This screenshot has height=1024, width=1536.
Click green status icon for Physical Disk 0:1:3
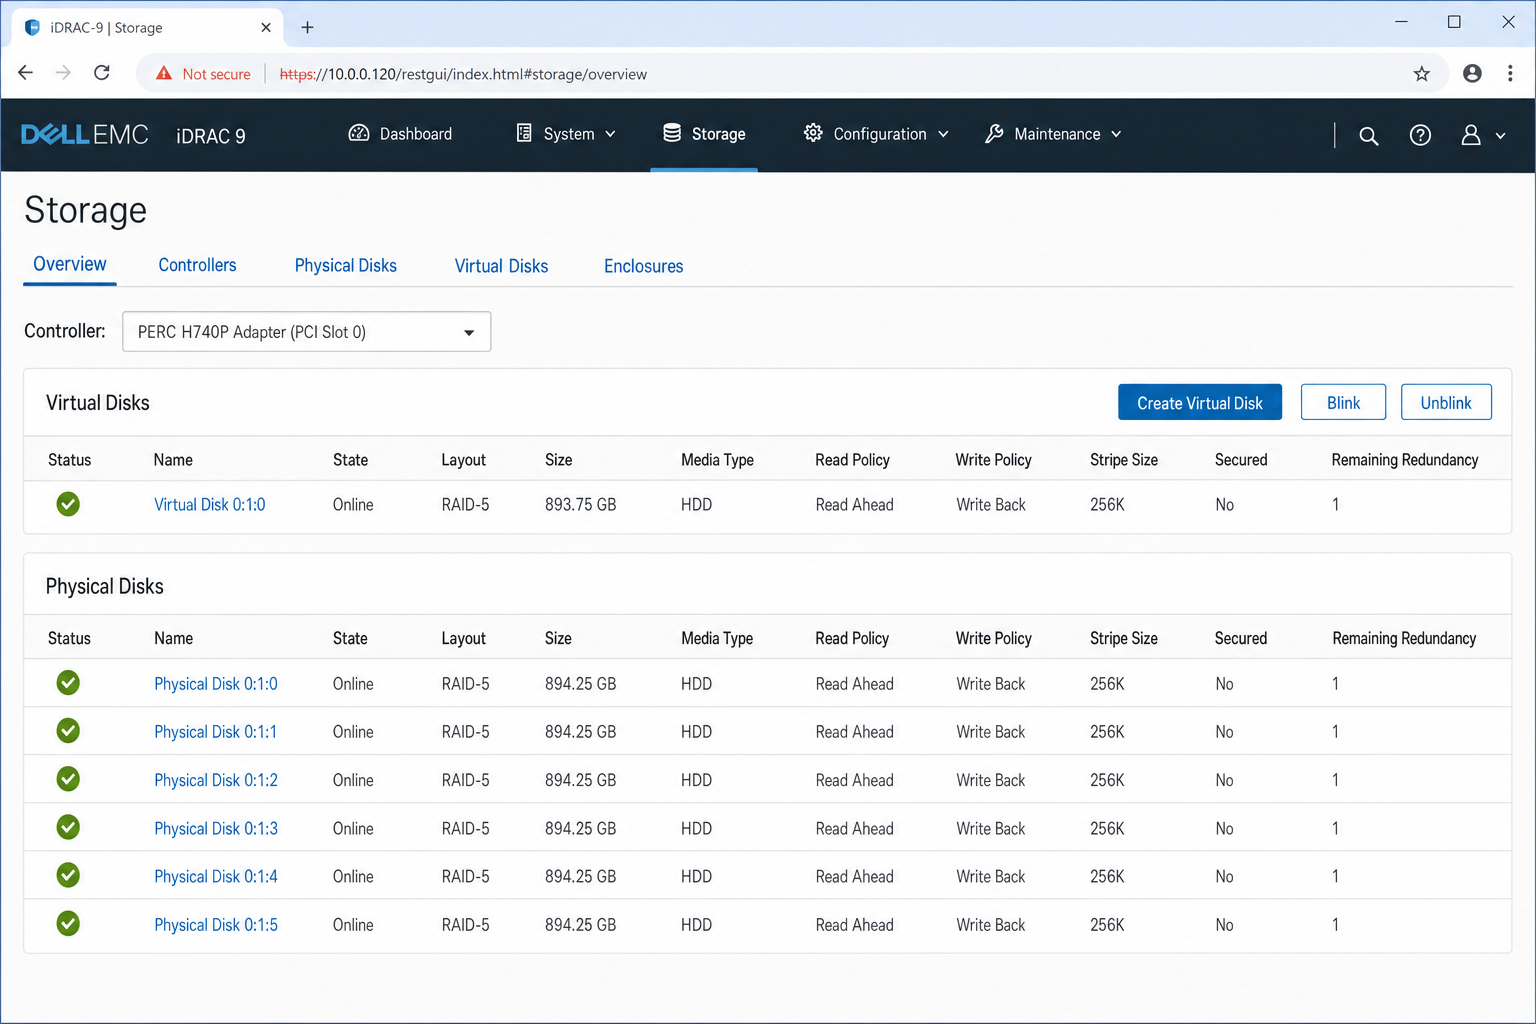pos(68,827)
